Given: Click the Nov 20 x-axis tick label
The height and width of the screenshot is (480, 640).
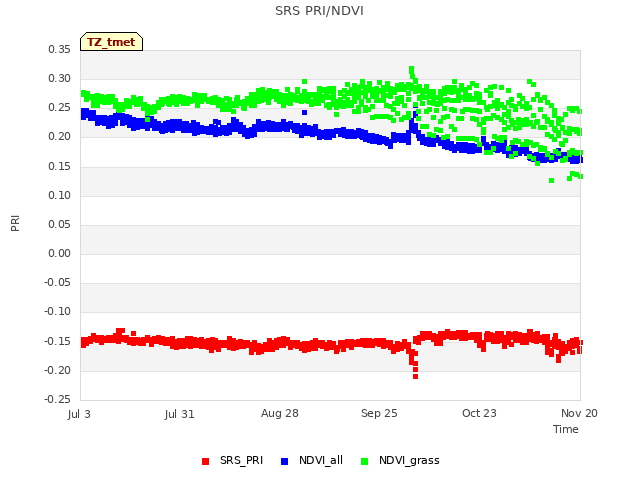Looking at the screenshot, I should point(579,413).
